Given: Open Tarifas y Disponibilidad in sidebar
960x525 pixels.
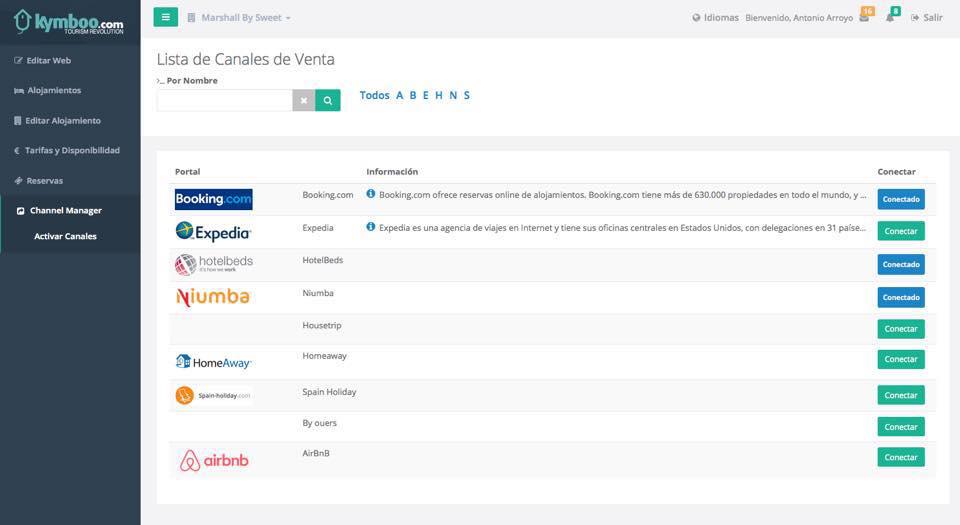Looking at the screenshot, I should pyautogui.click(x=67, y=151).
